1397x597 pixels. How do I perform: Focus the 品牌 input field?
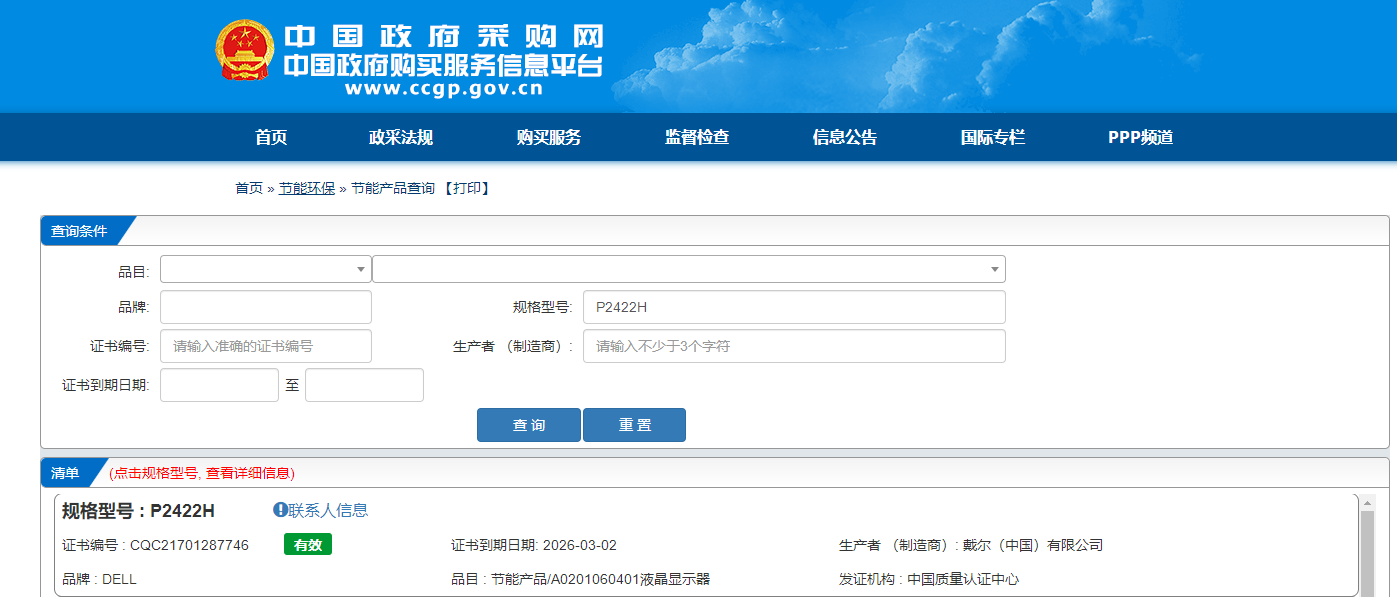tap(265, 307)
